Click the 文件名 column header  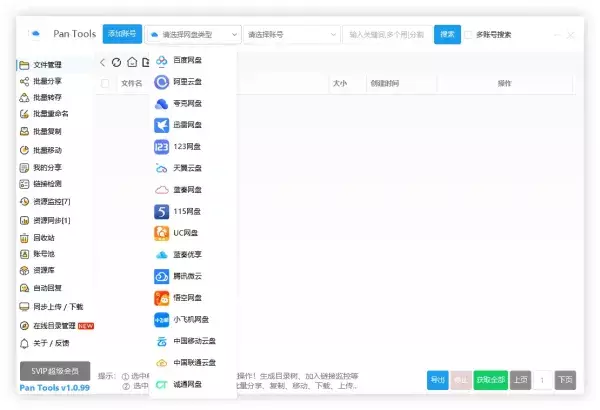(132, 83)
